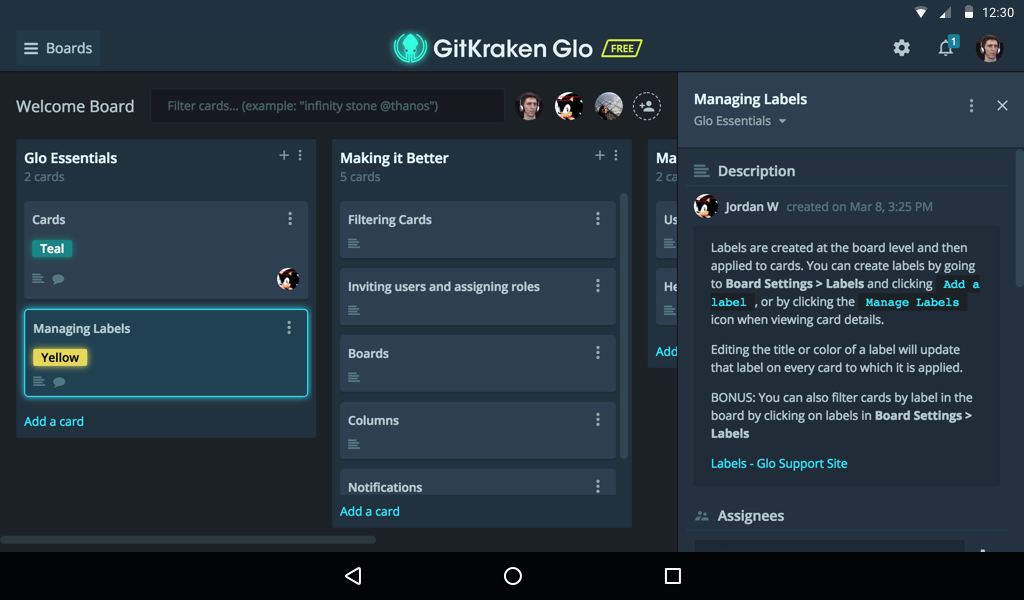Open the card detail panel options menu

[x=971, y=106]
